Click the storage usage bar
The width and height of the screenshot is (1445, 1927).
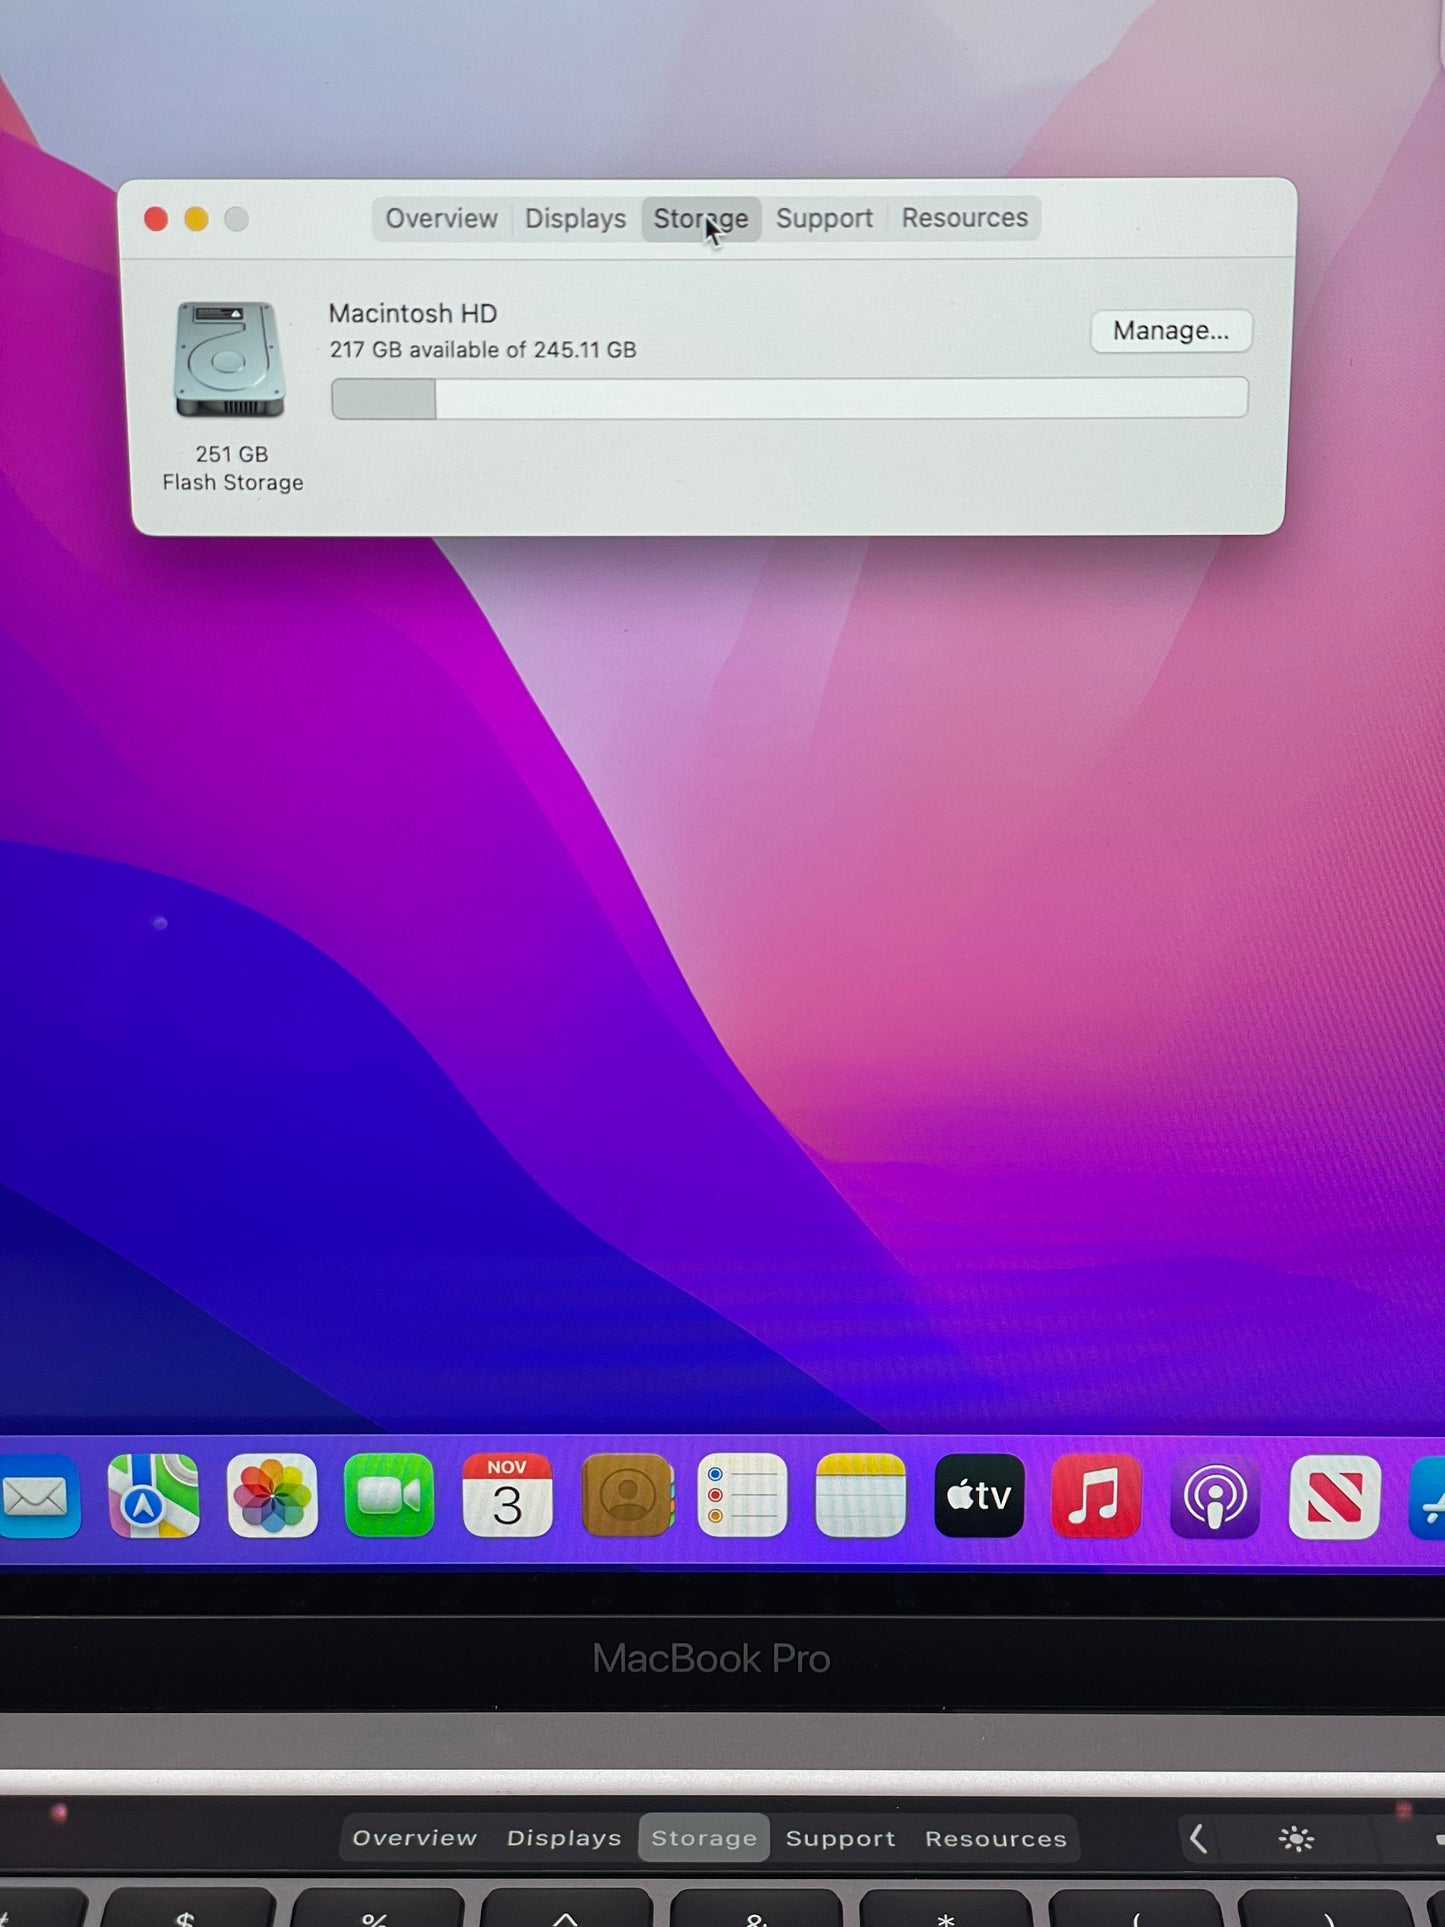[790, 398]
